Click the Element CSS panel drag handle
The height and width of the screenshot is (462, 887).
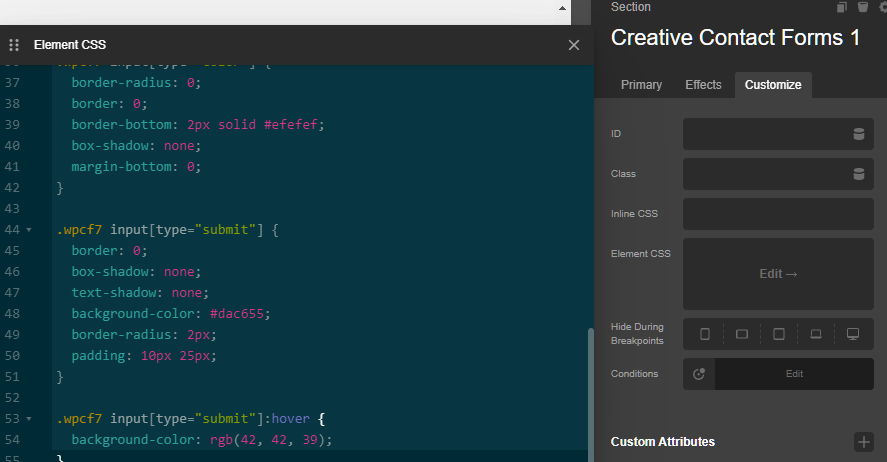(x=14, y=45)
